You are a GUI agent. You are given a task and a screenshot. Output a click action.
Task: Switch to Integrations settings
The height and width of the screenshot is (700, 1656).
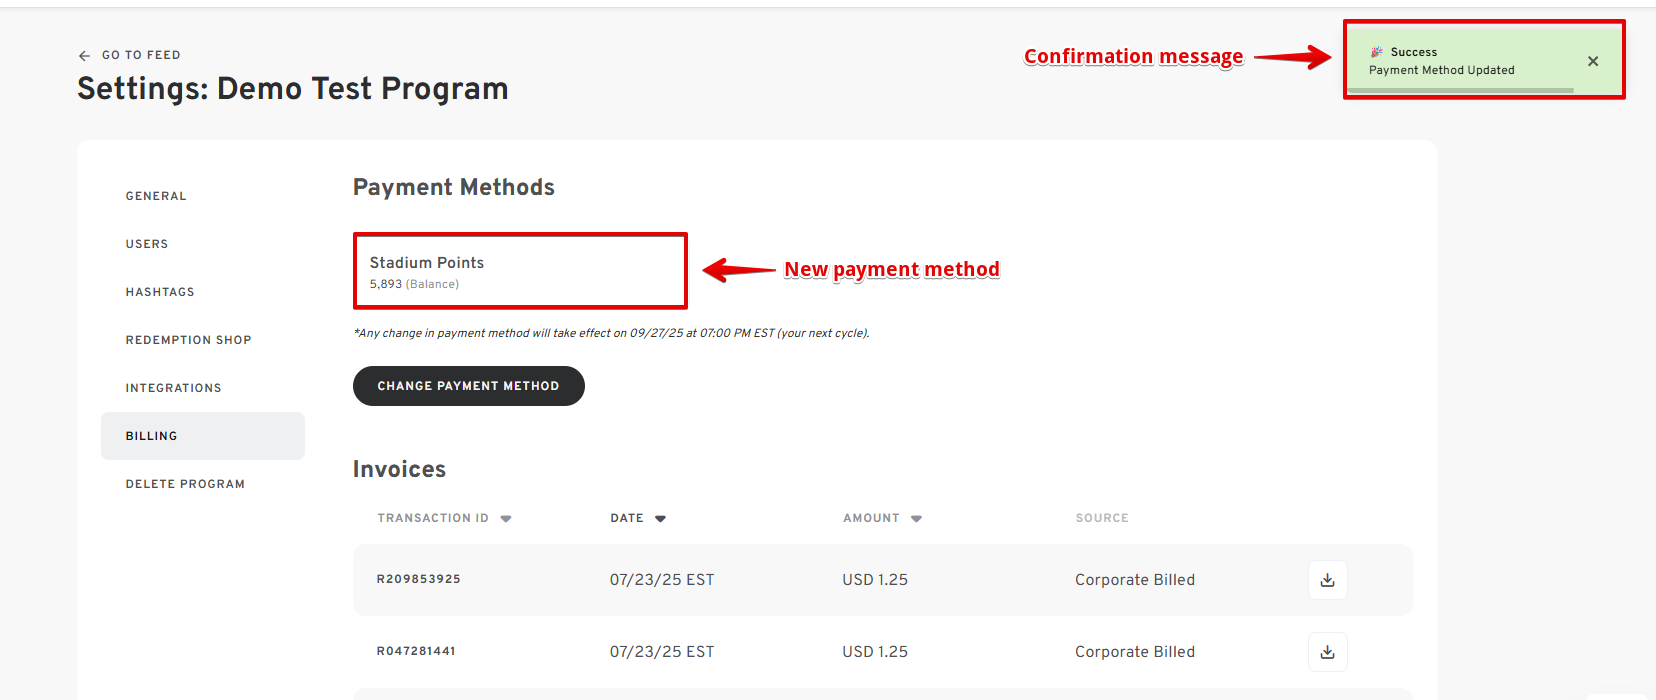[x=173, y=388]
